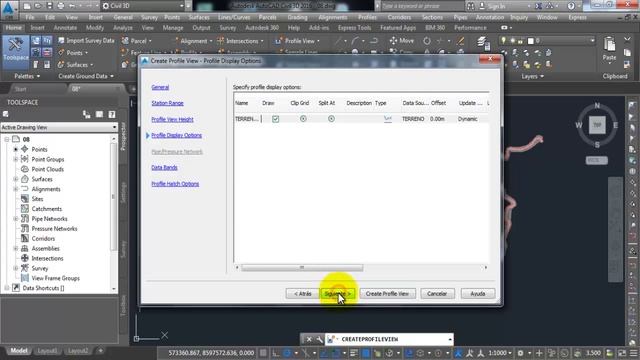This screenshot has width=640, height=360.
Task: Click the TOP face of the ViewCube
Action: 597,125
